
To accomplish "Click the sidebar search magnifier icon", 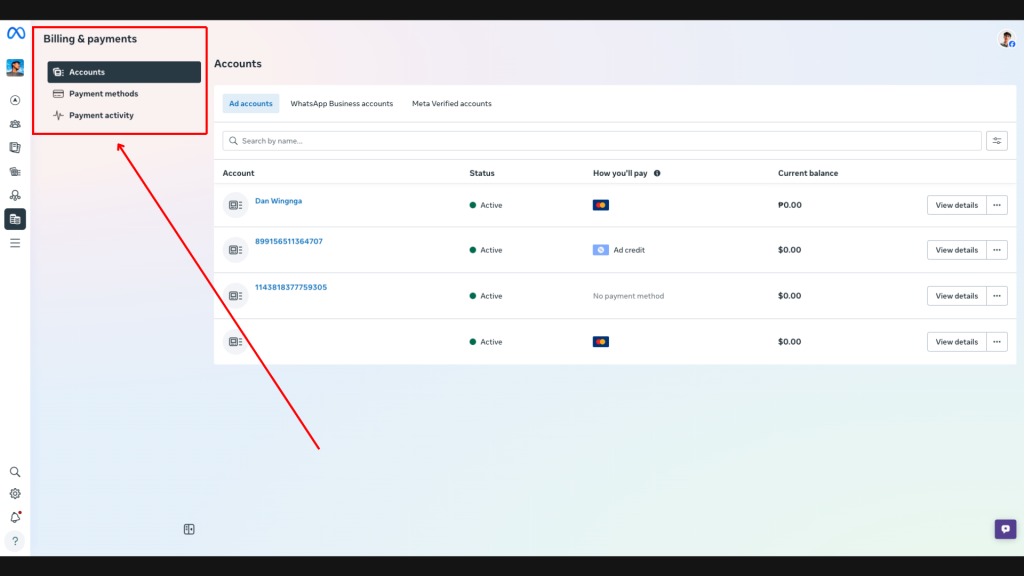I will tap(15, 472).
